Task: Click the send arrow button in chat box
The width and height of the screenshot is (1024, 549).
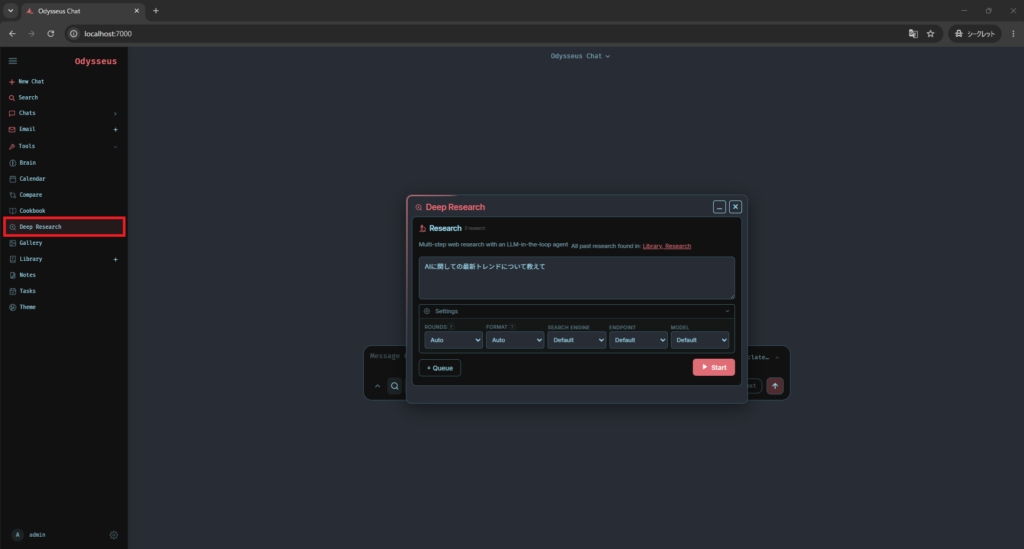Action: (775, 386)
